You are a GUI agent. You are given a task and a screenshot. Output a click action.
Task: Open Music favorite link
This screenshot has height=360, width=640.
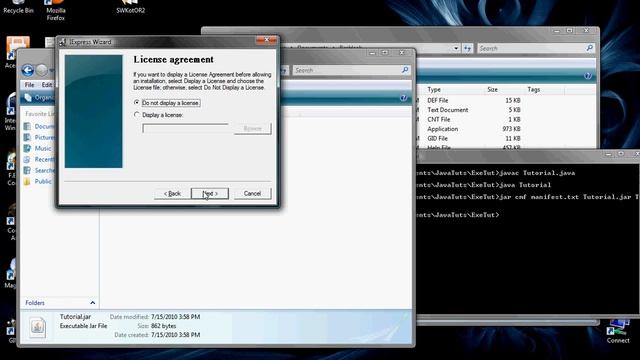(38, 149)
